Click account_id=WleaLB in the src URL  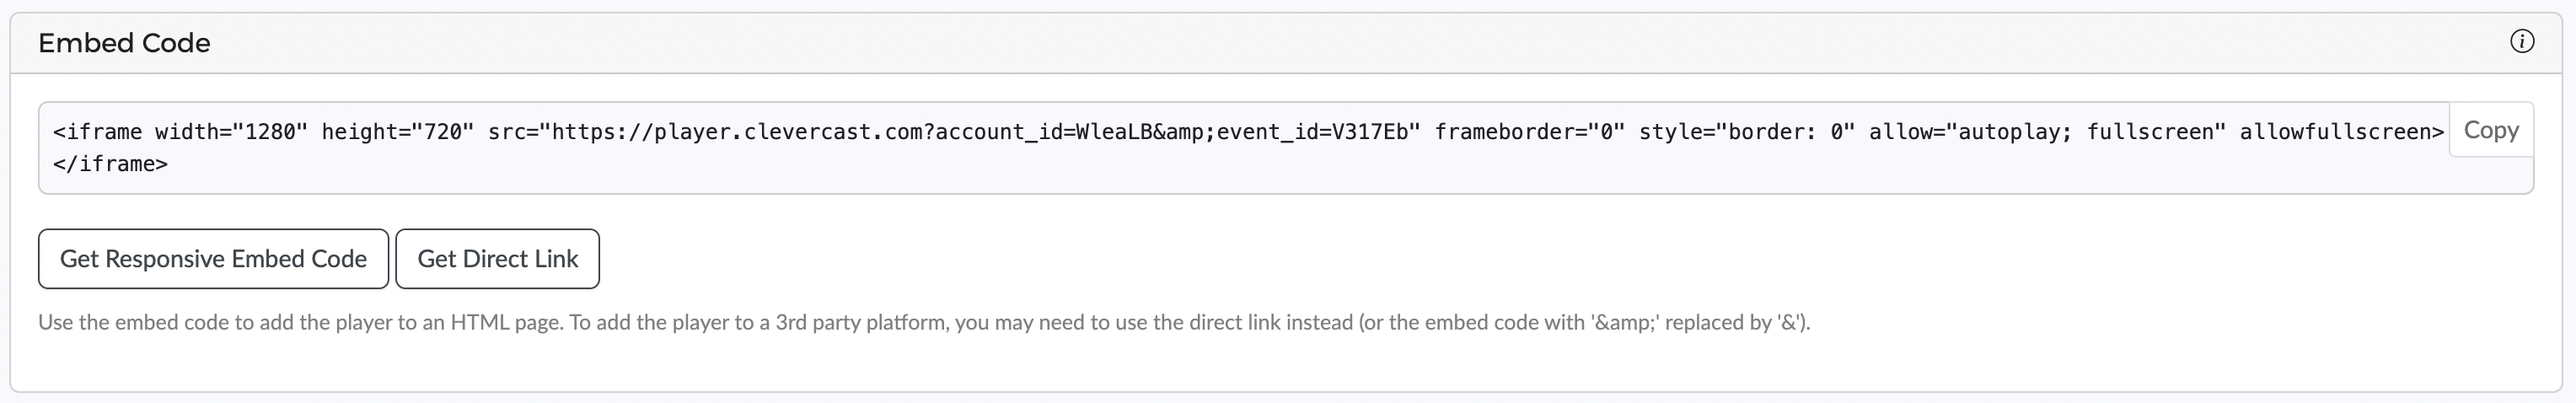1045,132
